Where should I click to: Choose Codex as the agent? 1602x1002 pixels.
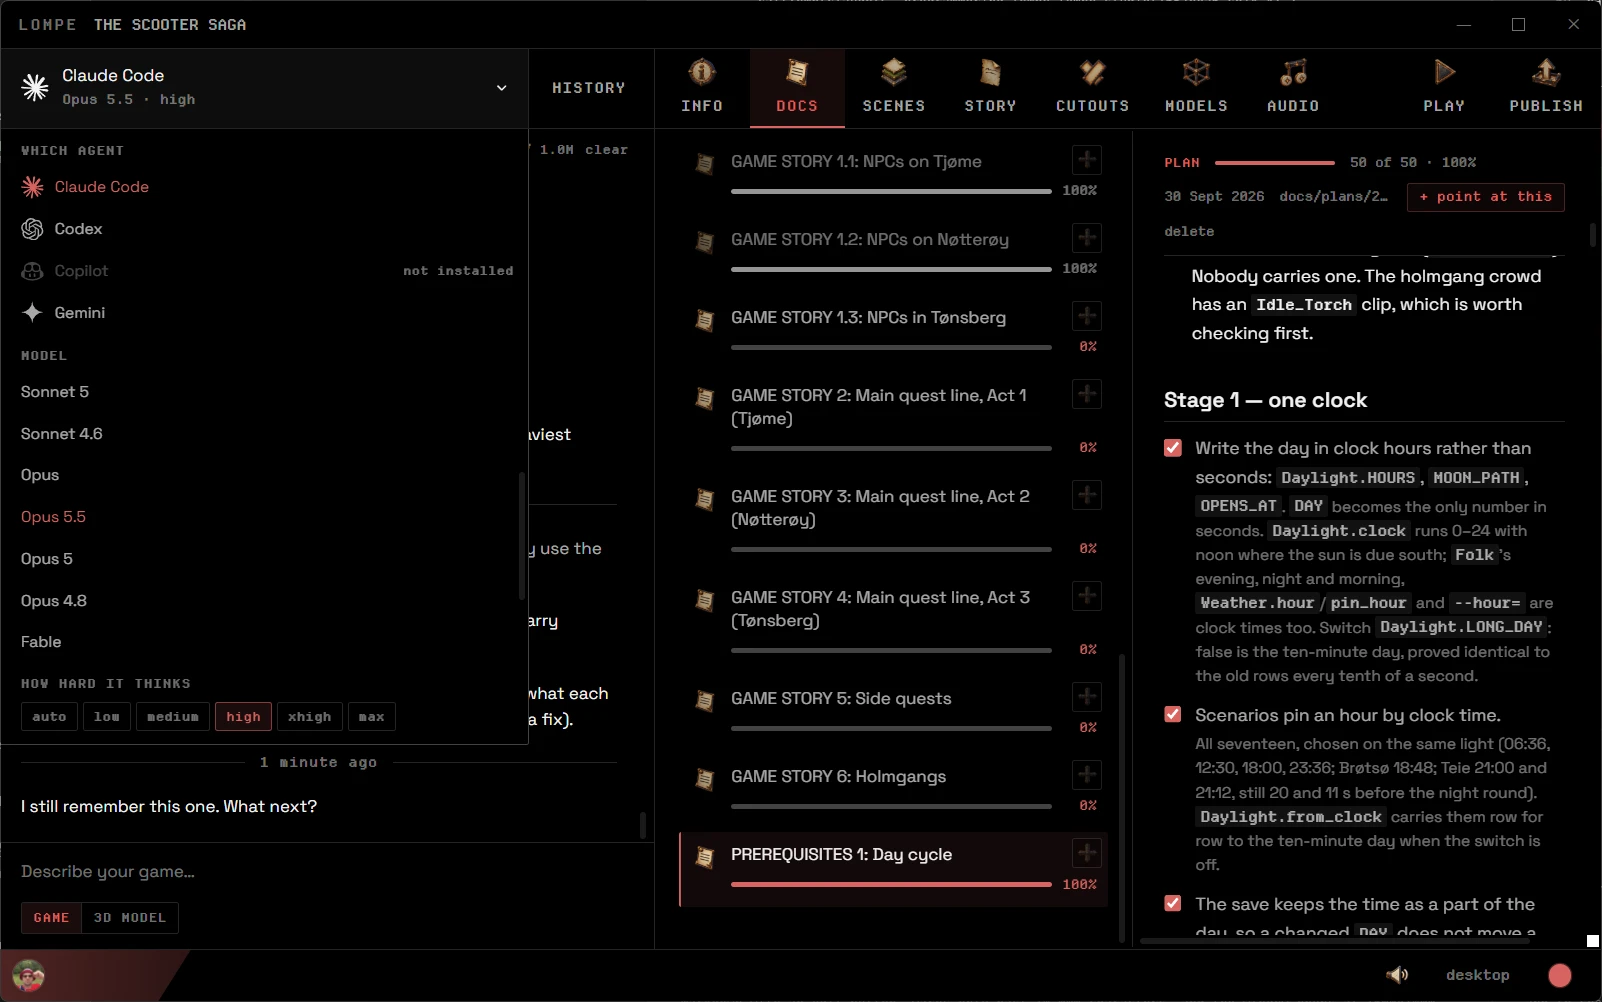point(264,229)
